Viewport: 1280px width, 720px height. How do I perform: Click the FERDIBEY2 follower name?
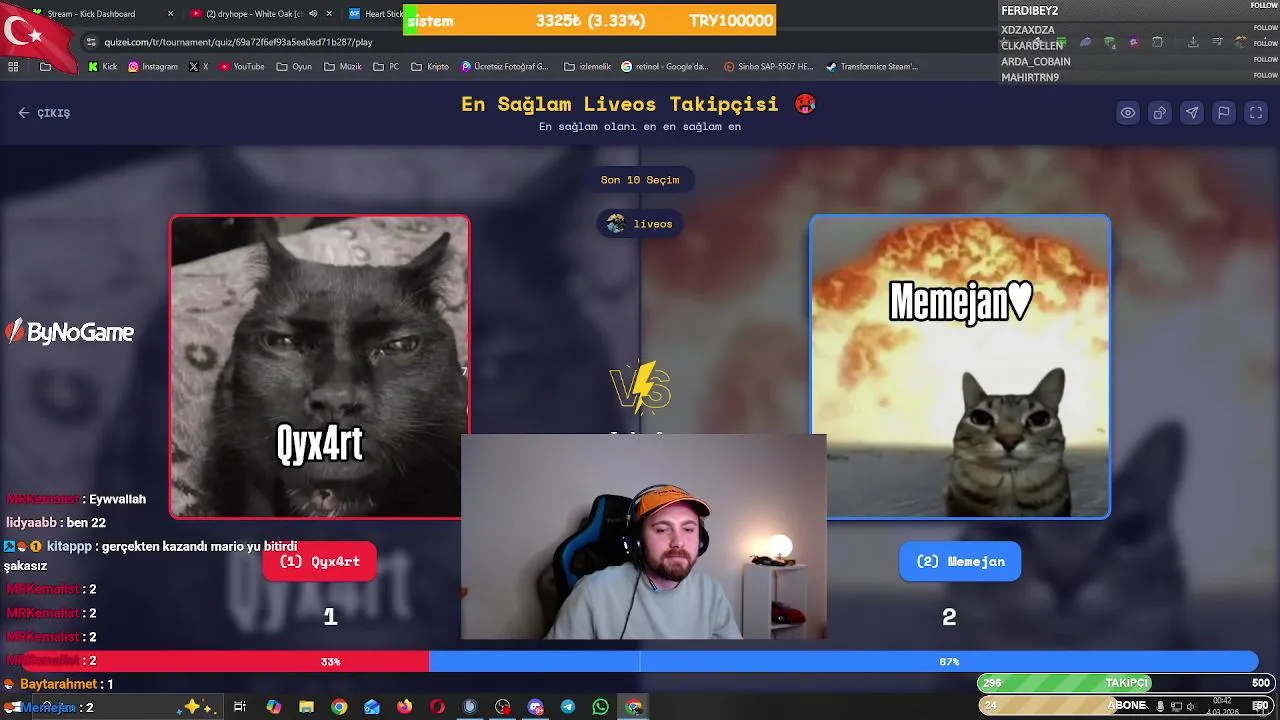tap(1030, 11)
